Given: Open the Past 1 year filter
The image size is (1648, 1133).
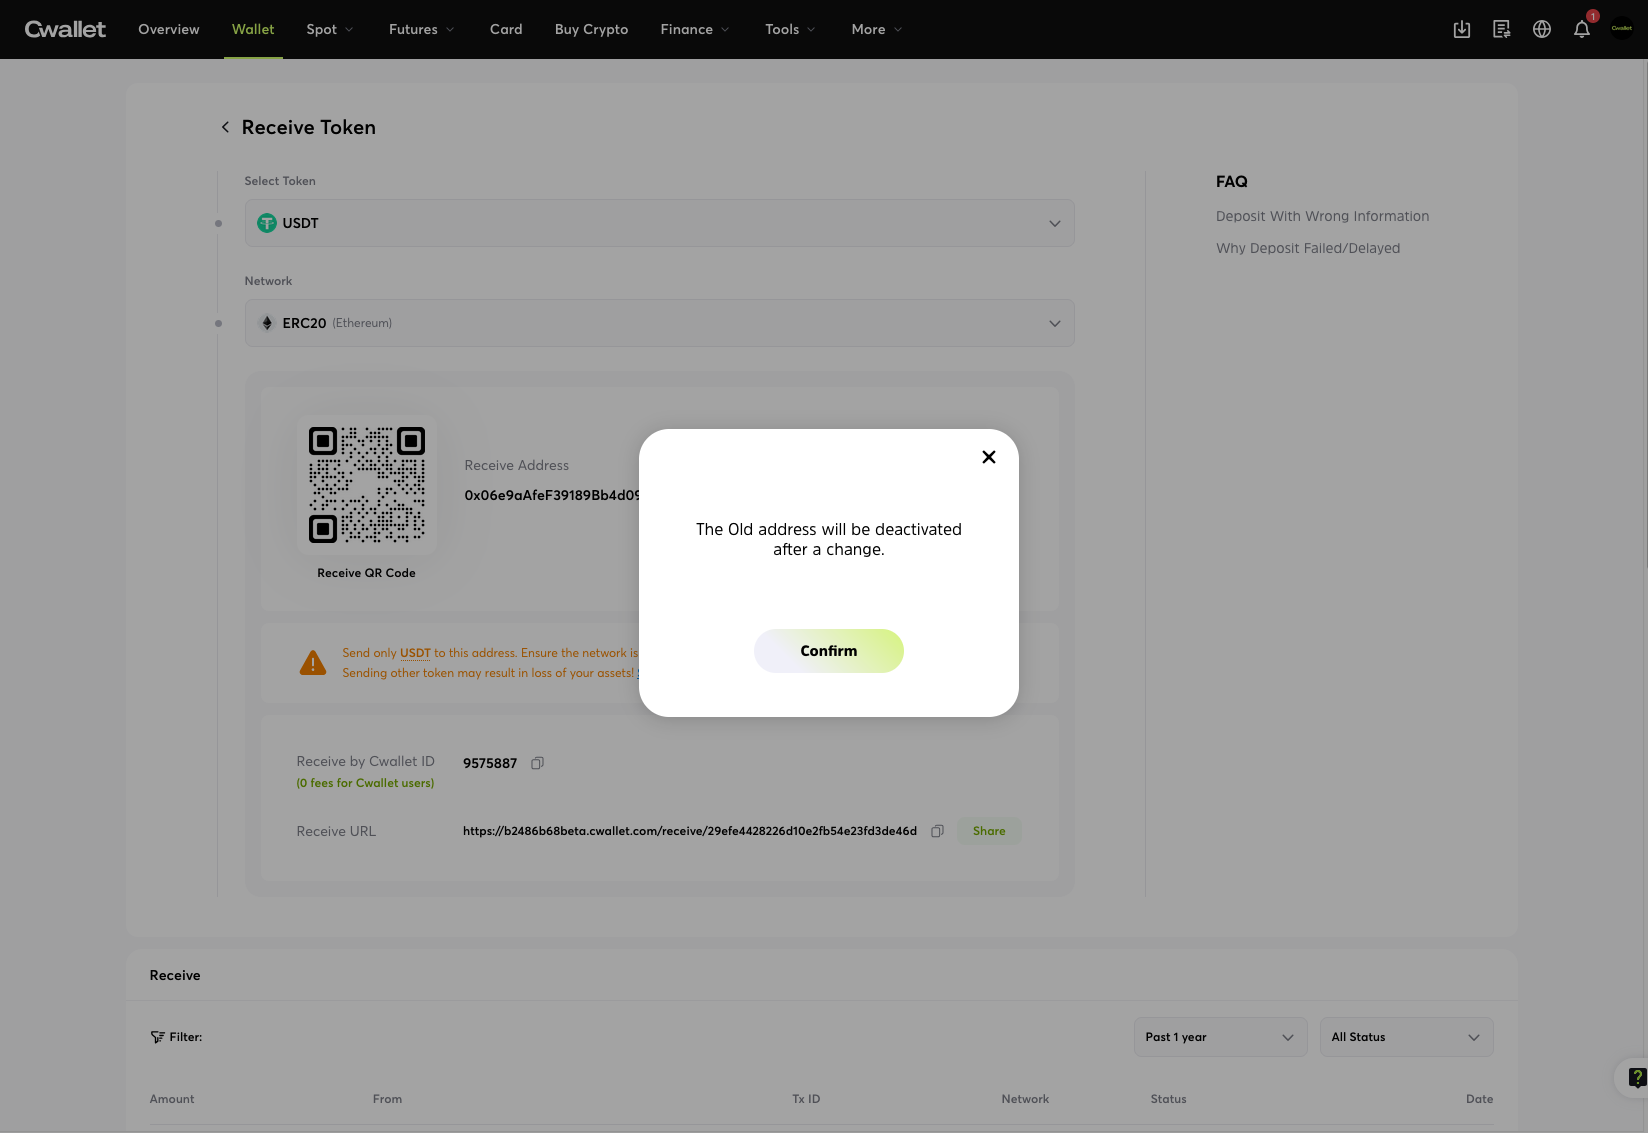Looking at the screenshot, I should 1219,1037.
